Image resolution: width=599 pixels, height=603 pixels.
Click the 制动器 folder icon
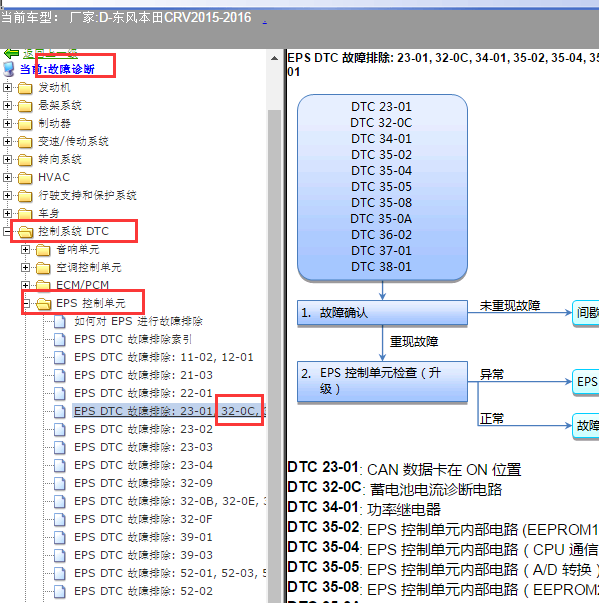tap(25, 124)
